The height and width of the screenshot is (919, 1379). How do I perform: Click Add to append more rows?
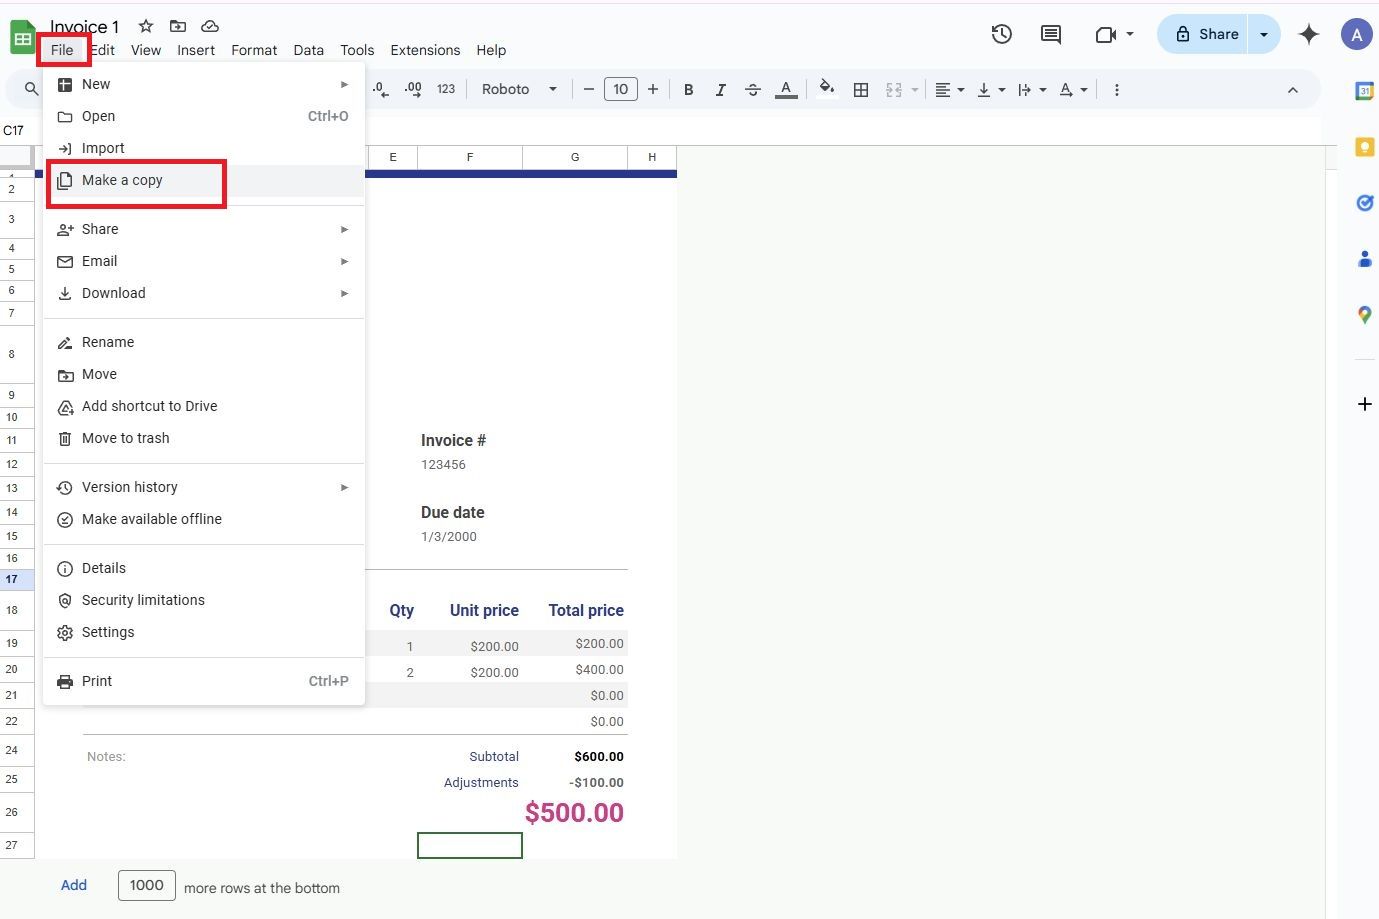click(73, 885)
